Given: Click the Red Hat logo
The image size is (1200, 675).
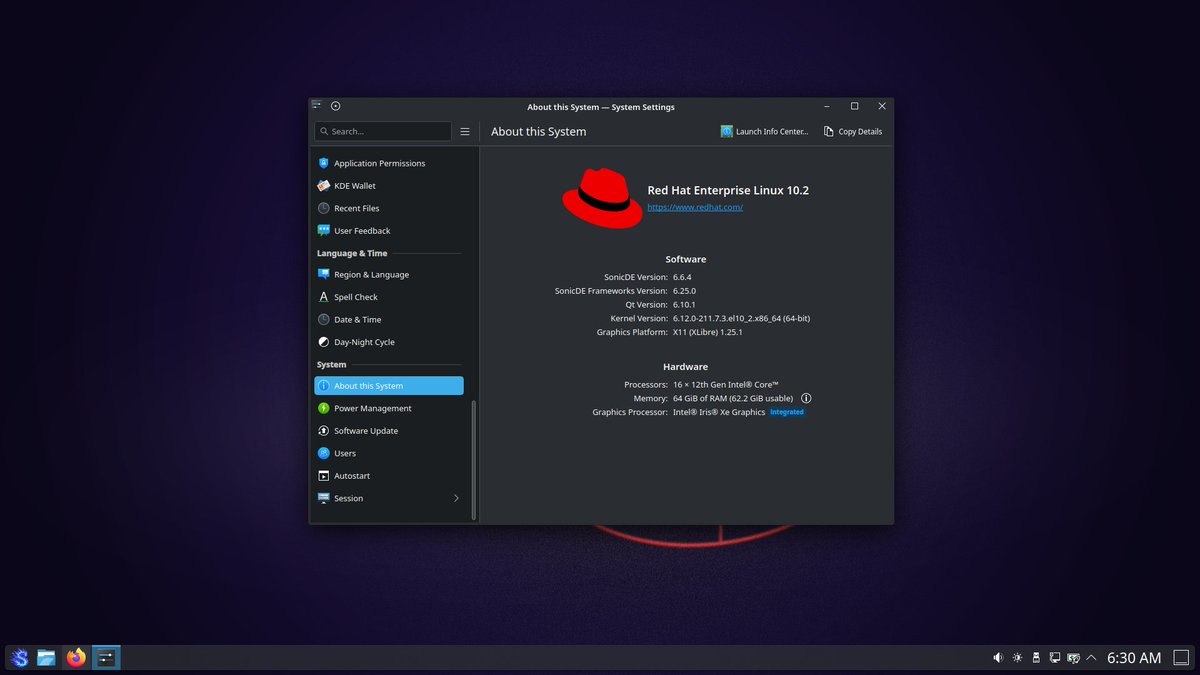Looking at the screenshot, I should point(602,198).
